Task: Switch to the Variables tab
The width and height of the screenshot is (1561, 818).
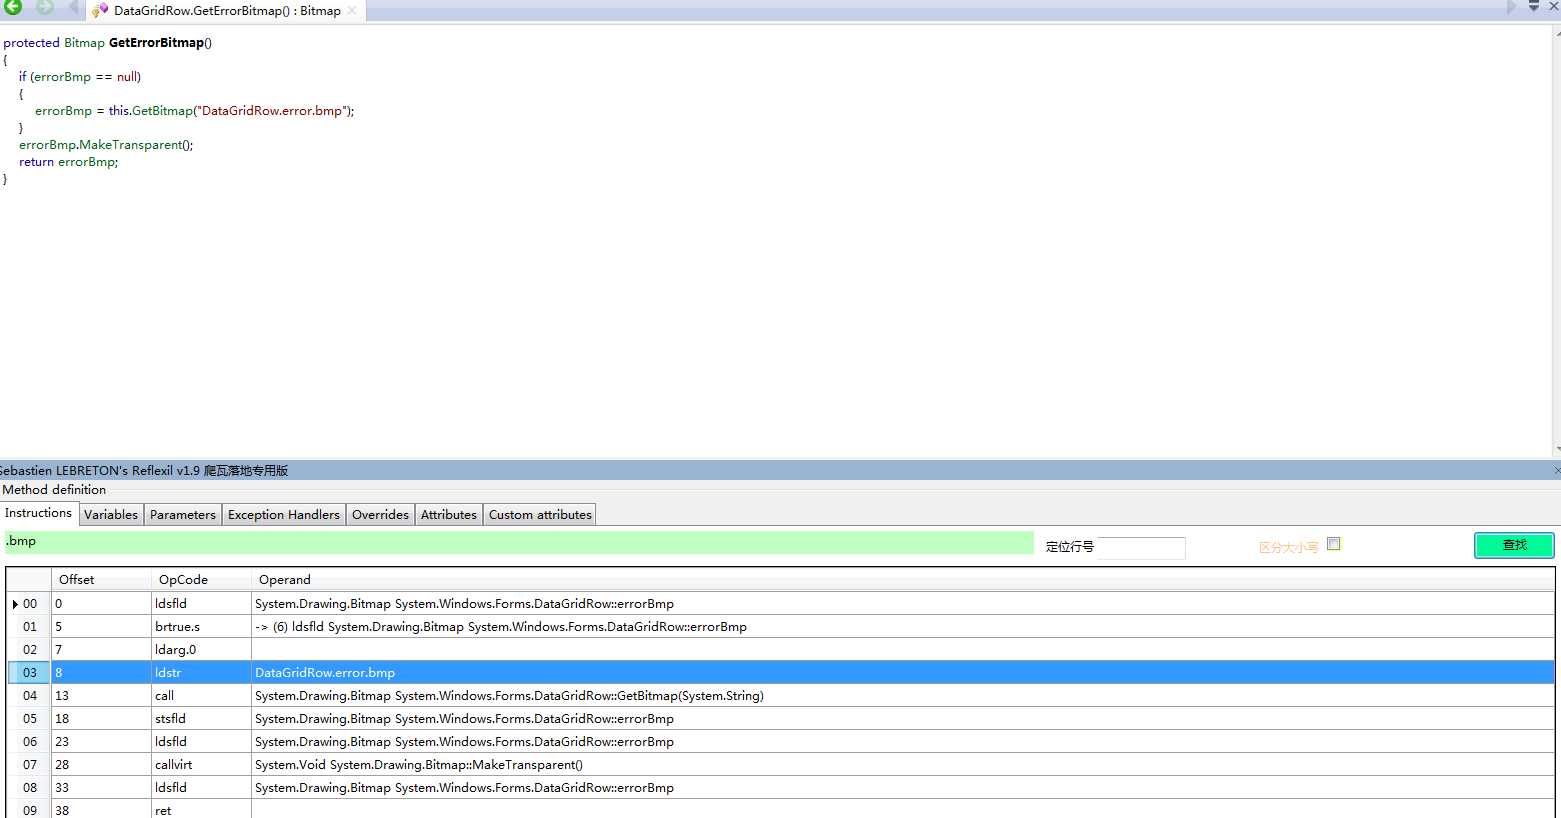Action: (111, 514)
